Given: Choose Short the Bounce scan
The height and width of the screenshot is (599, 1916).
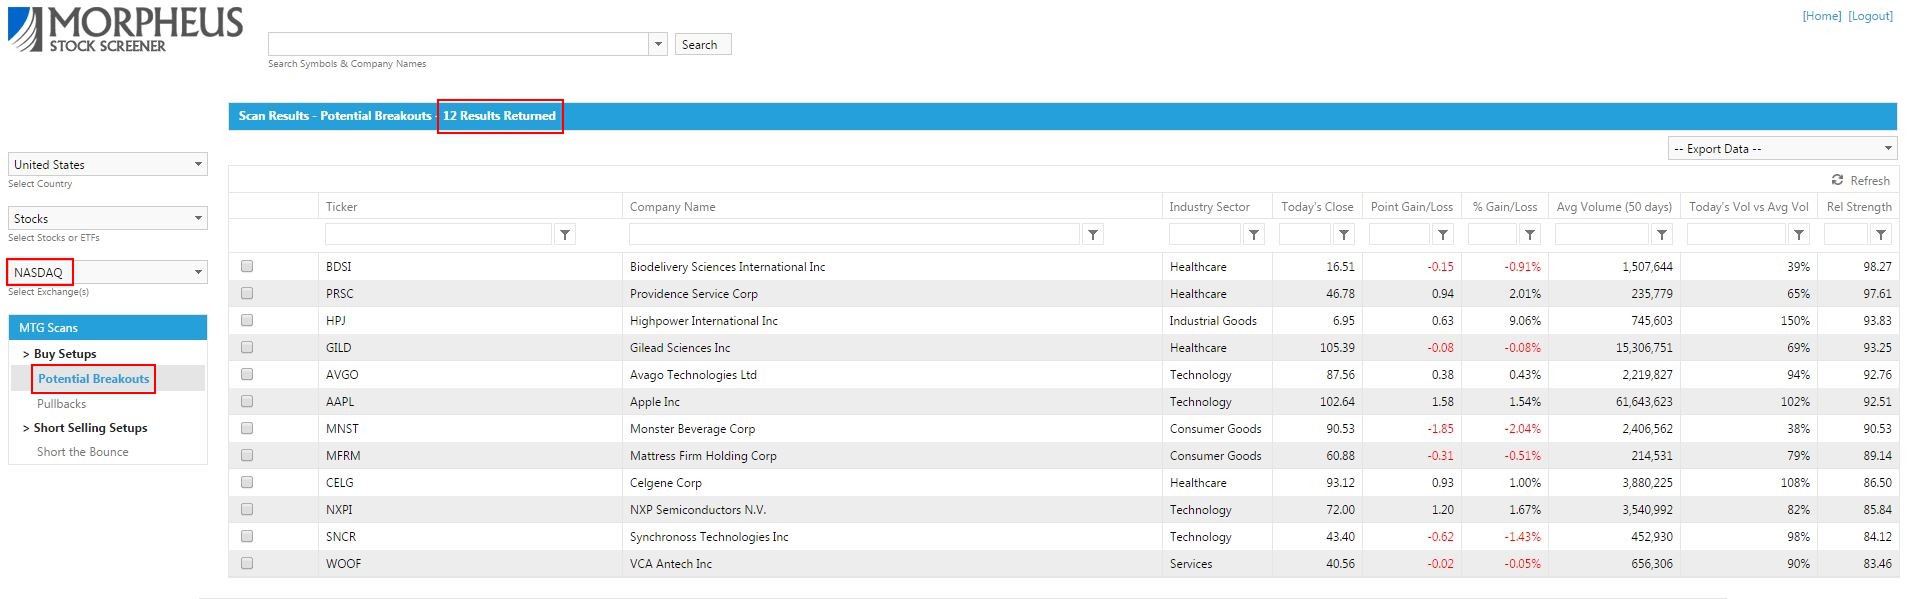Looking at the screenshot, I should (83, 452).
